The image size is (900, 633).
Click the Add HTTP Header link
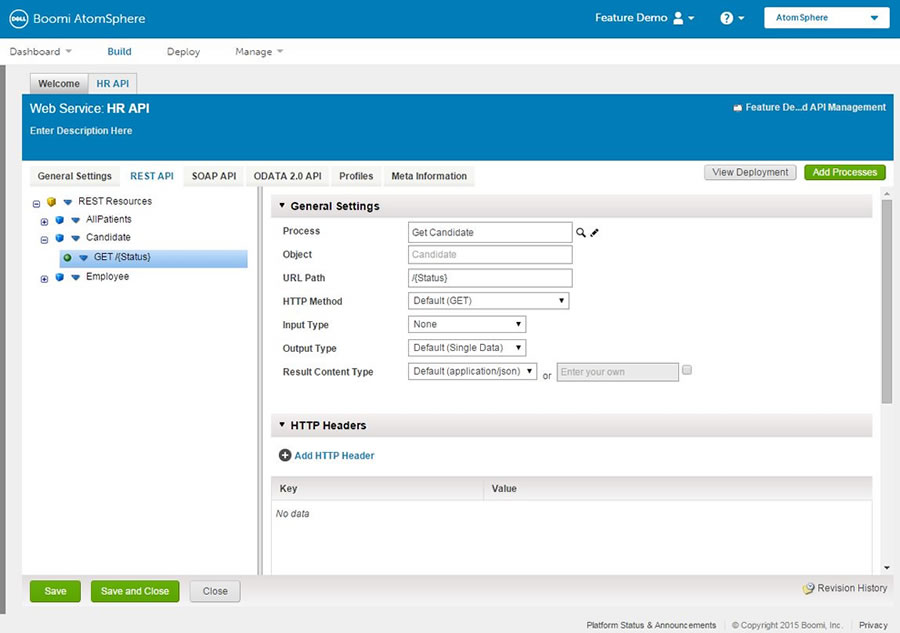coord(334,456)
